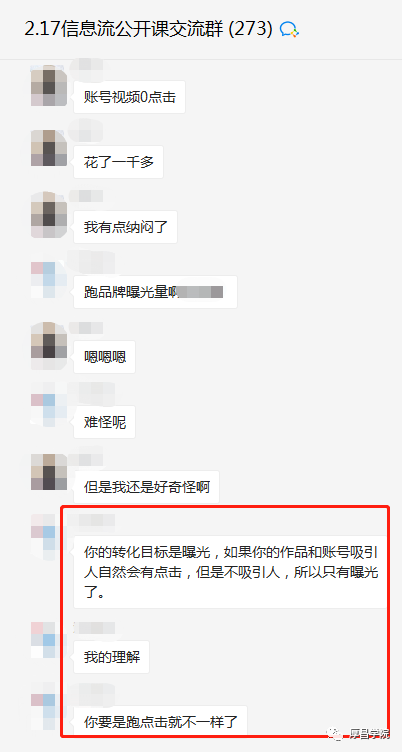Select the 嗯嗯嗯 message bubble
402x752 pixels.
(105, 357)
